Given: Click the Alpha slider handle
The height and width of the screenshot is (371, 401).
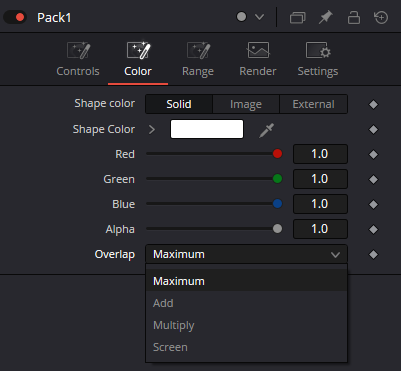Looking at the screenshot, I should pyautogui.click(x=277, y=229).
